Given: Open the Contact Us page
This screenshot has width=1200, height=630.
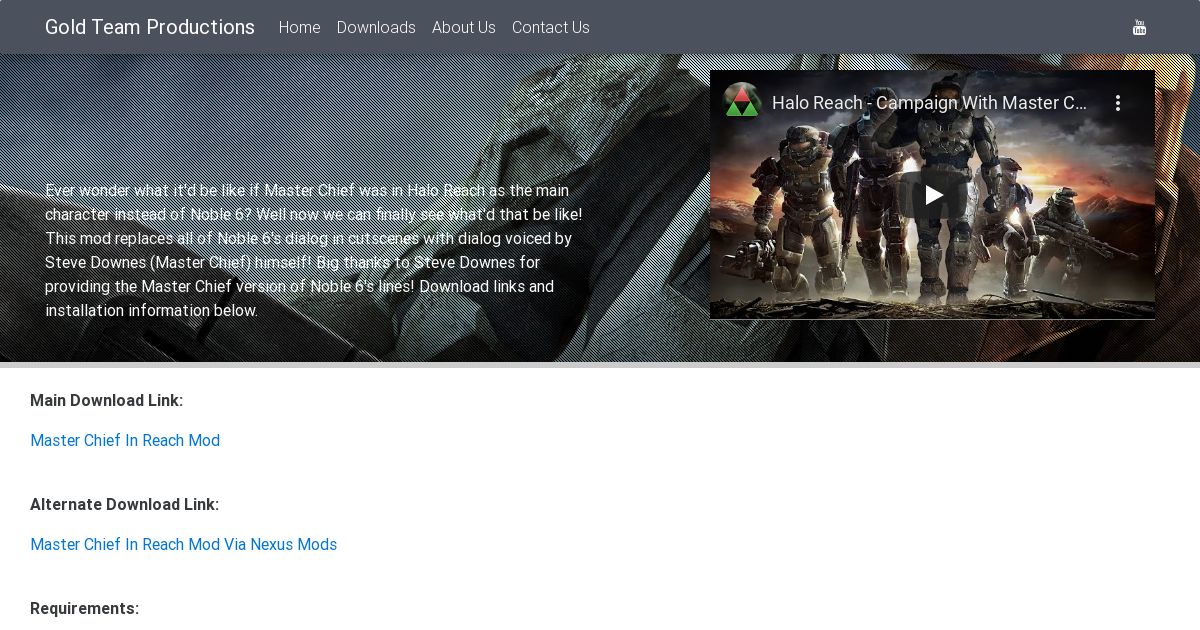Looking at the screenshot, I should (x=551, y=27).
